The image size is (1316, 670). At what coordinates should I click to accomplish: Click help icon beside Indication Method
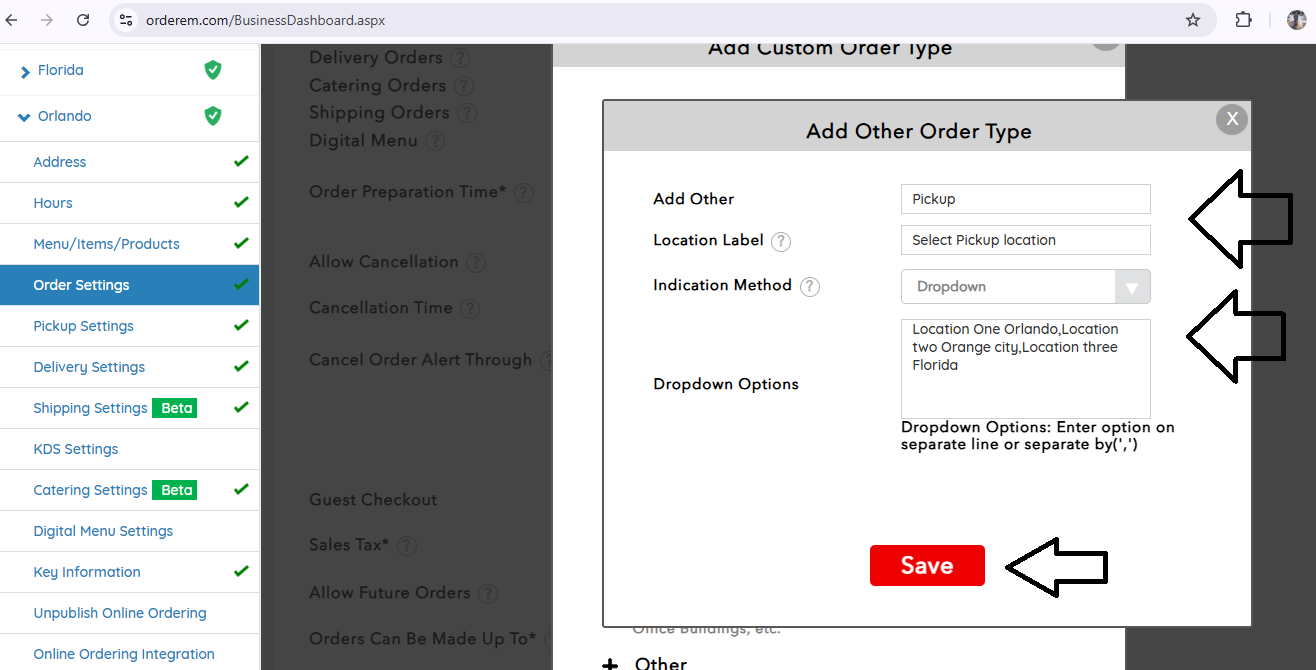(x=810, y=287)
